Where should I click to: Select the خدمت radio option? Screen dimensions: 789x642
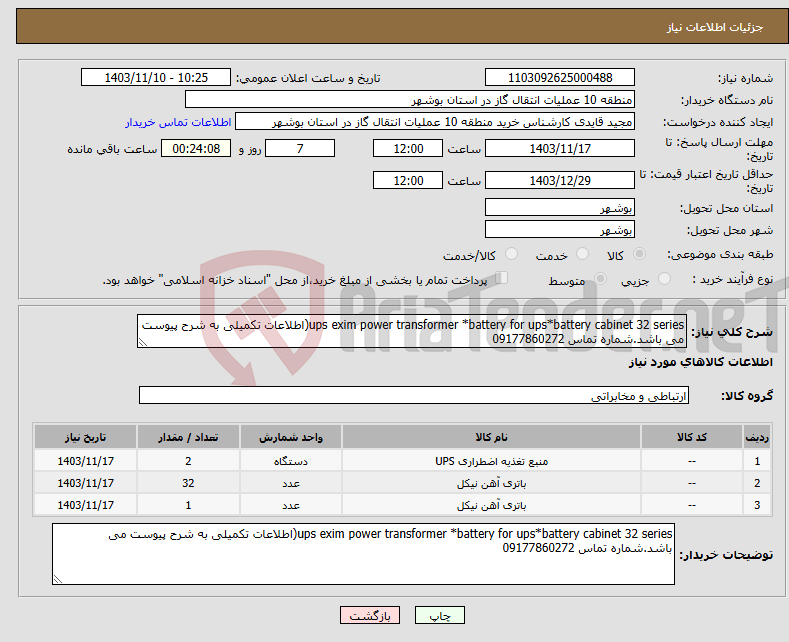pos(576,255)
